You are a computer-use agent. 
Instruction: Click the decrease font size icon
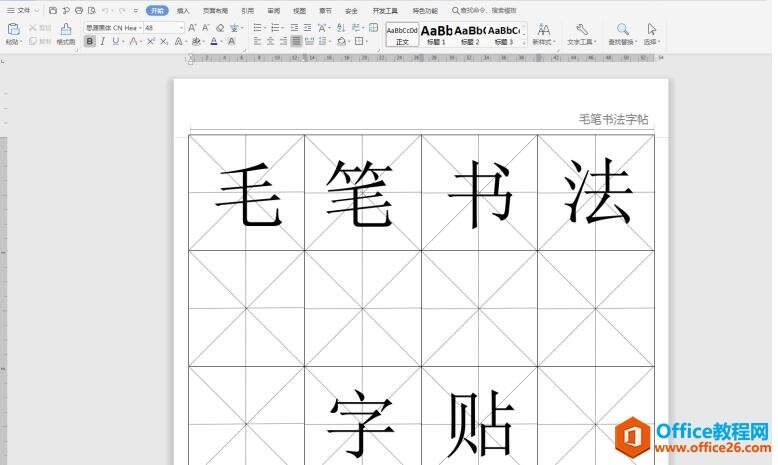coord(205,28)
